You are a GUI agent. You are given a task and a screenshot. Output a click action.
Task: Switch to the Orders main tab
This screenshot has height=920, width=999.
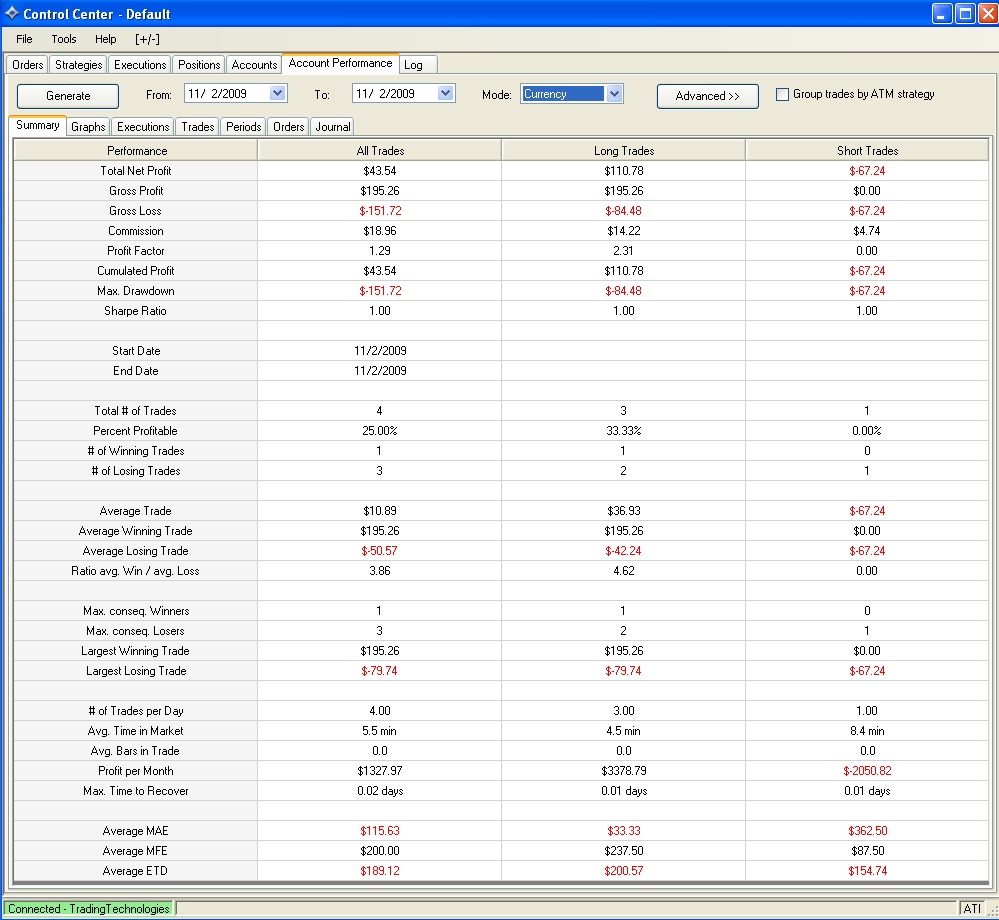point(27,64)
